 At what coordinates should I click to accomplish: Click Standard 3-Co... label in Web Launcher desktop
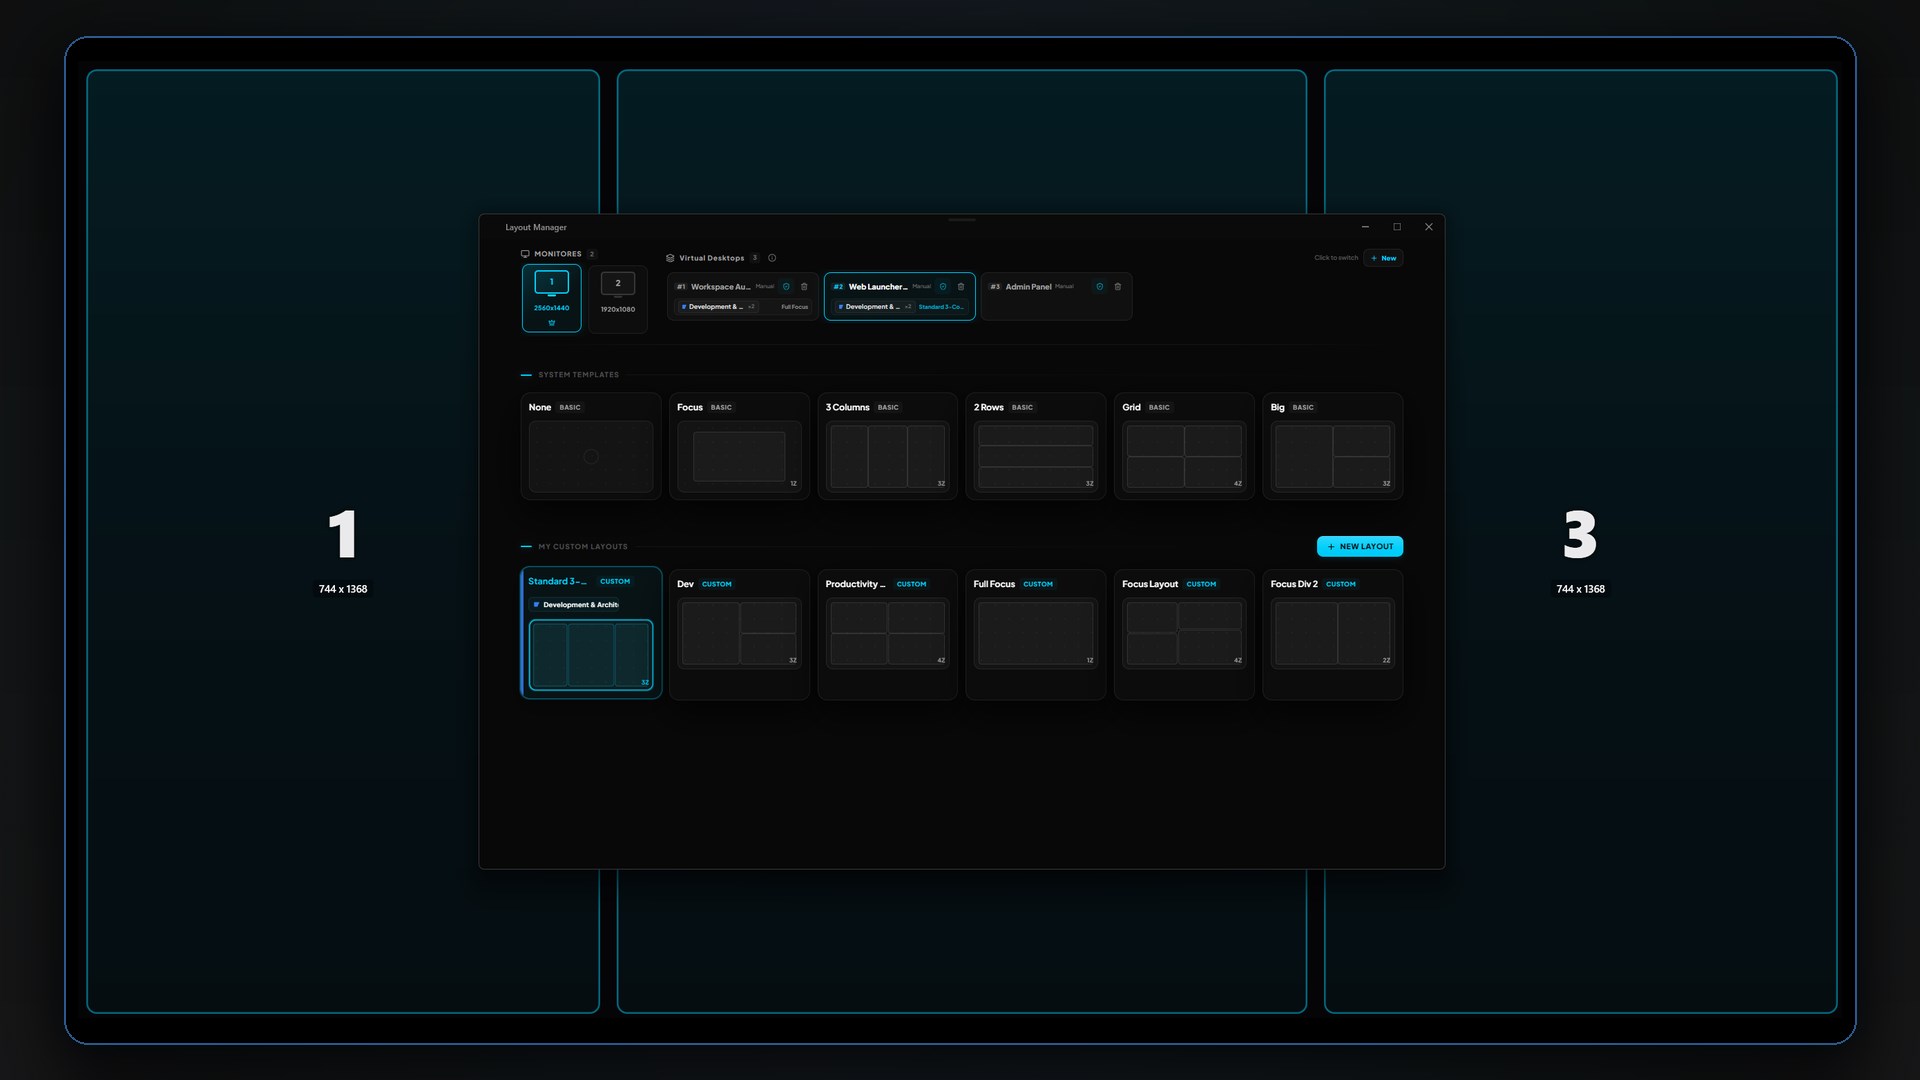point(941,307)
